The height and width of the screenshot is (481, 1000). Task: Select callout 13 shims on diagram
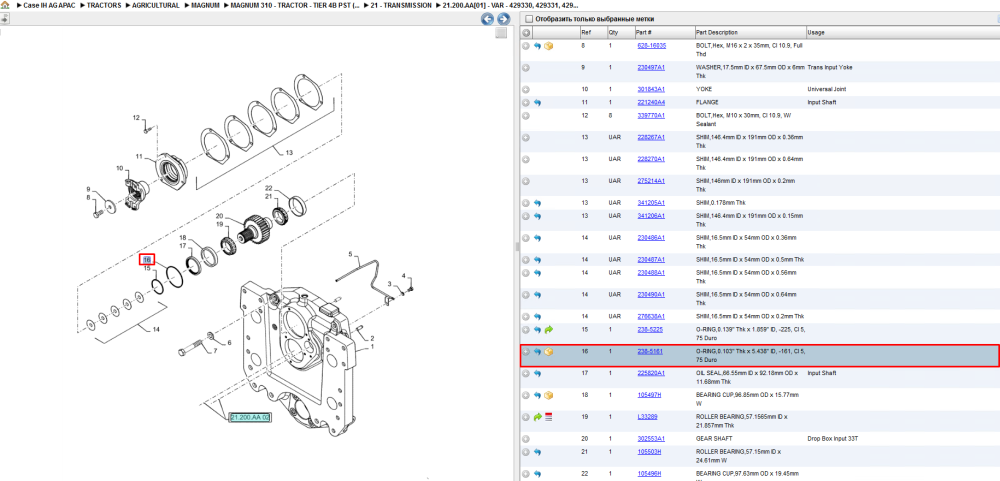[x=289, y=152]
